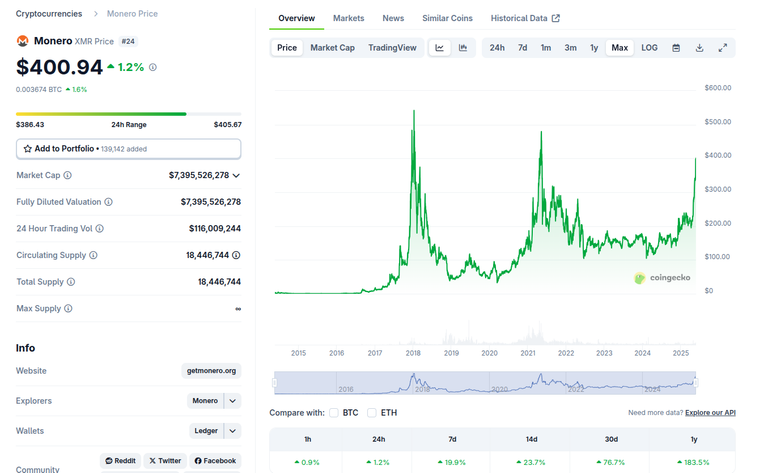Click the Market Cap info icon
Viewport: 768px width, 473px height.
(68, 175)
